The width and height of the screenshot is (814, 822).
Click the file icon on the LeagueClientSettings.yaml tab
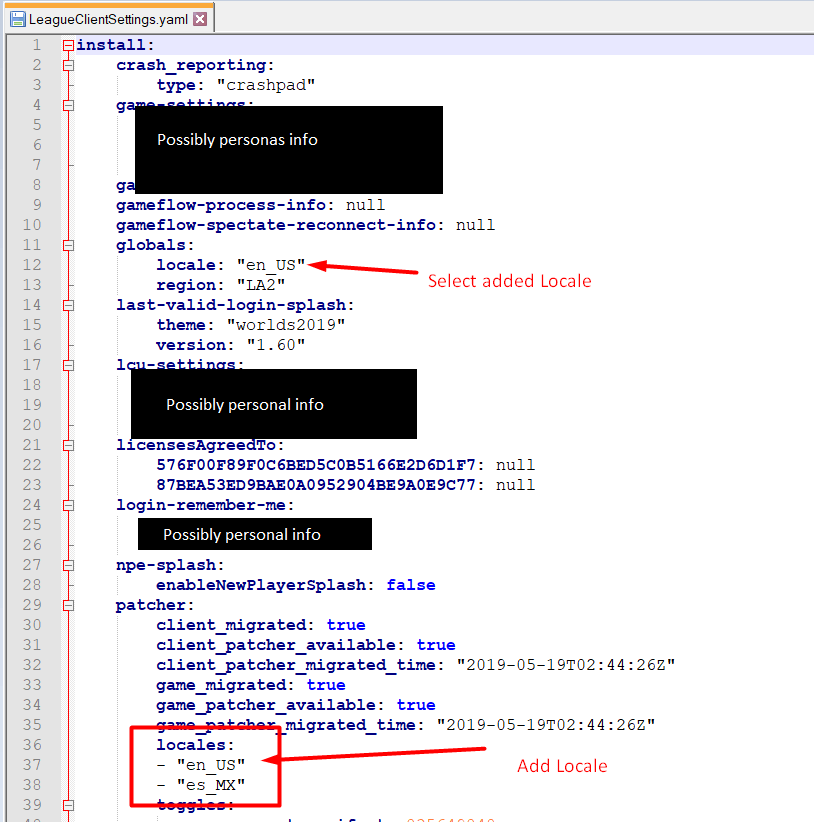tap(17, 19)
